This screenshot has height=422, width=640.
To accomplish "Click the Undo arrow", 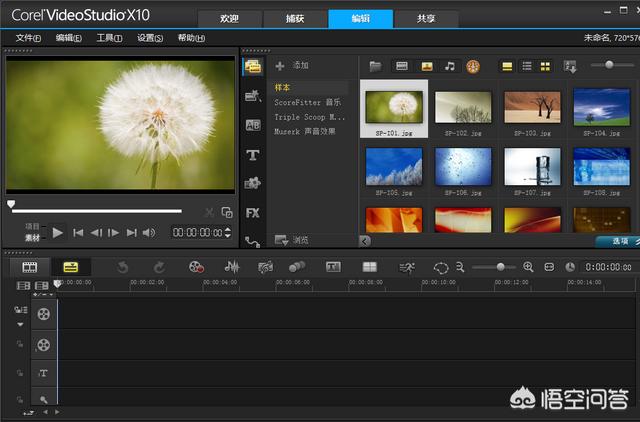I will (122, 267).
